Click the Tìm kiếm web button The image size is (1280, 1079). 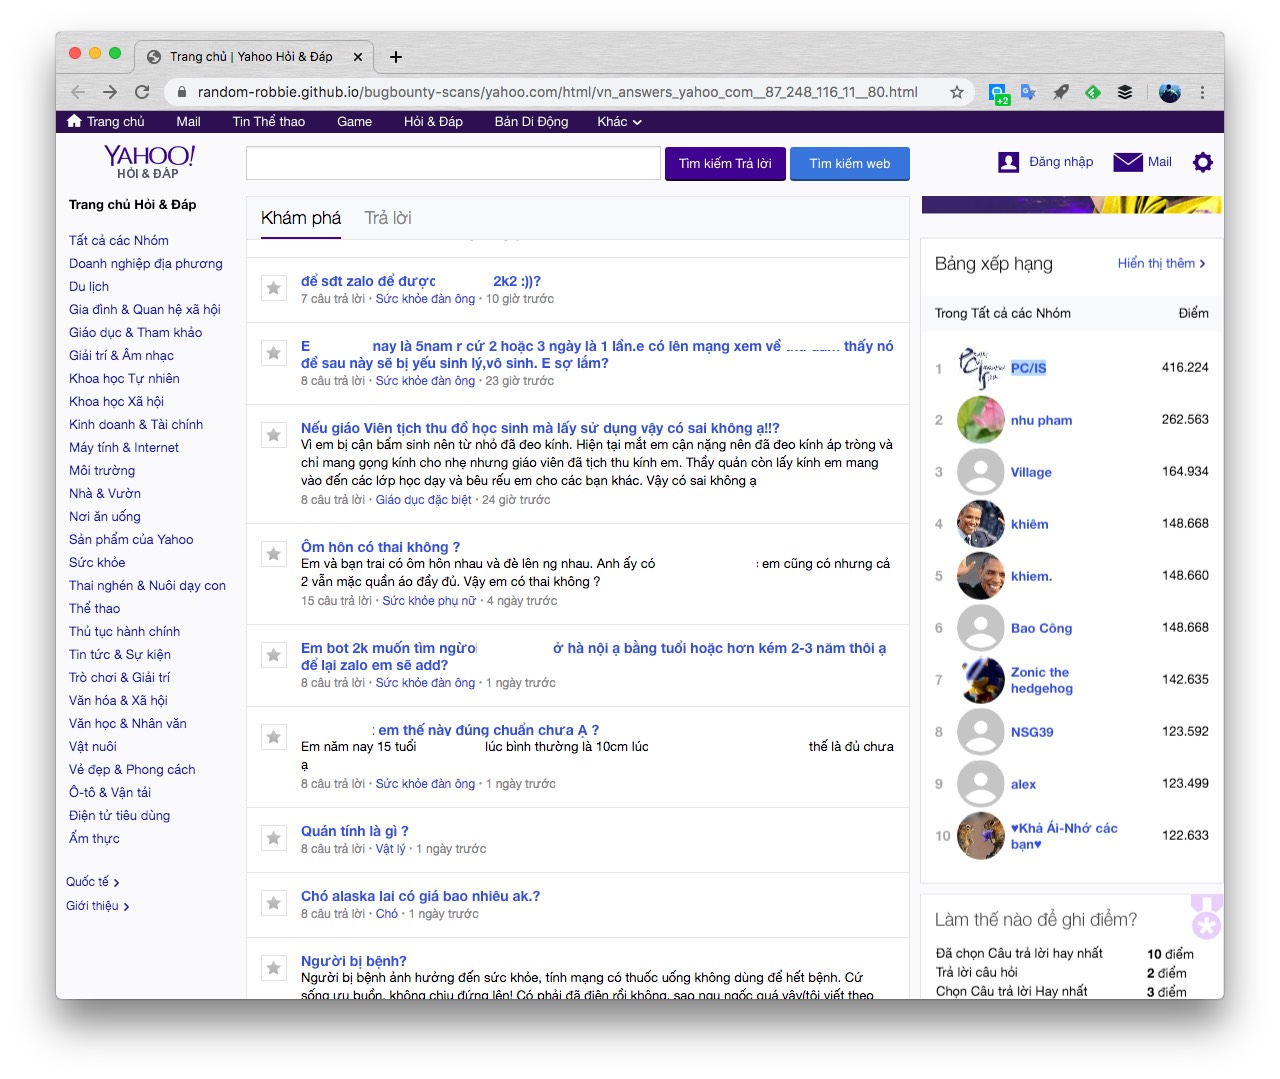850,164
